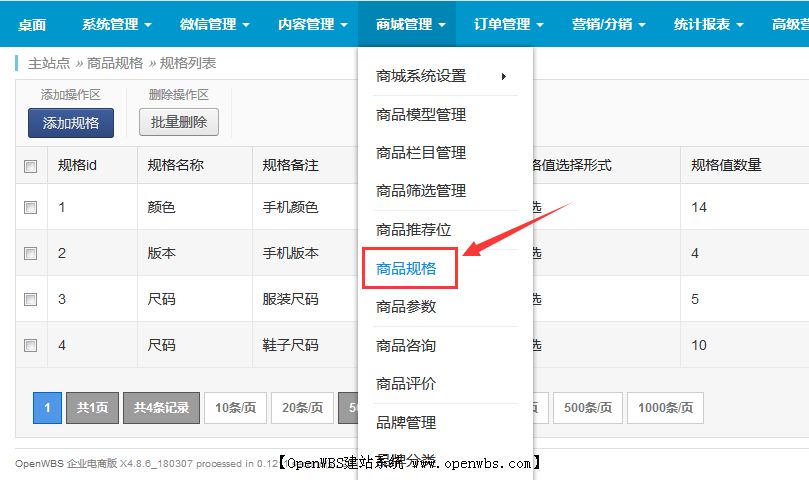Screen dimensions: 809x480
Task: Select 1000条/页 page size
Action: click(669, 408)
